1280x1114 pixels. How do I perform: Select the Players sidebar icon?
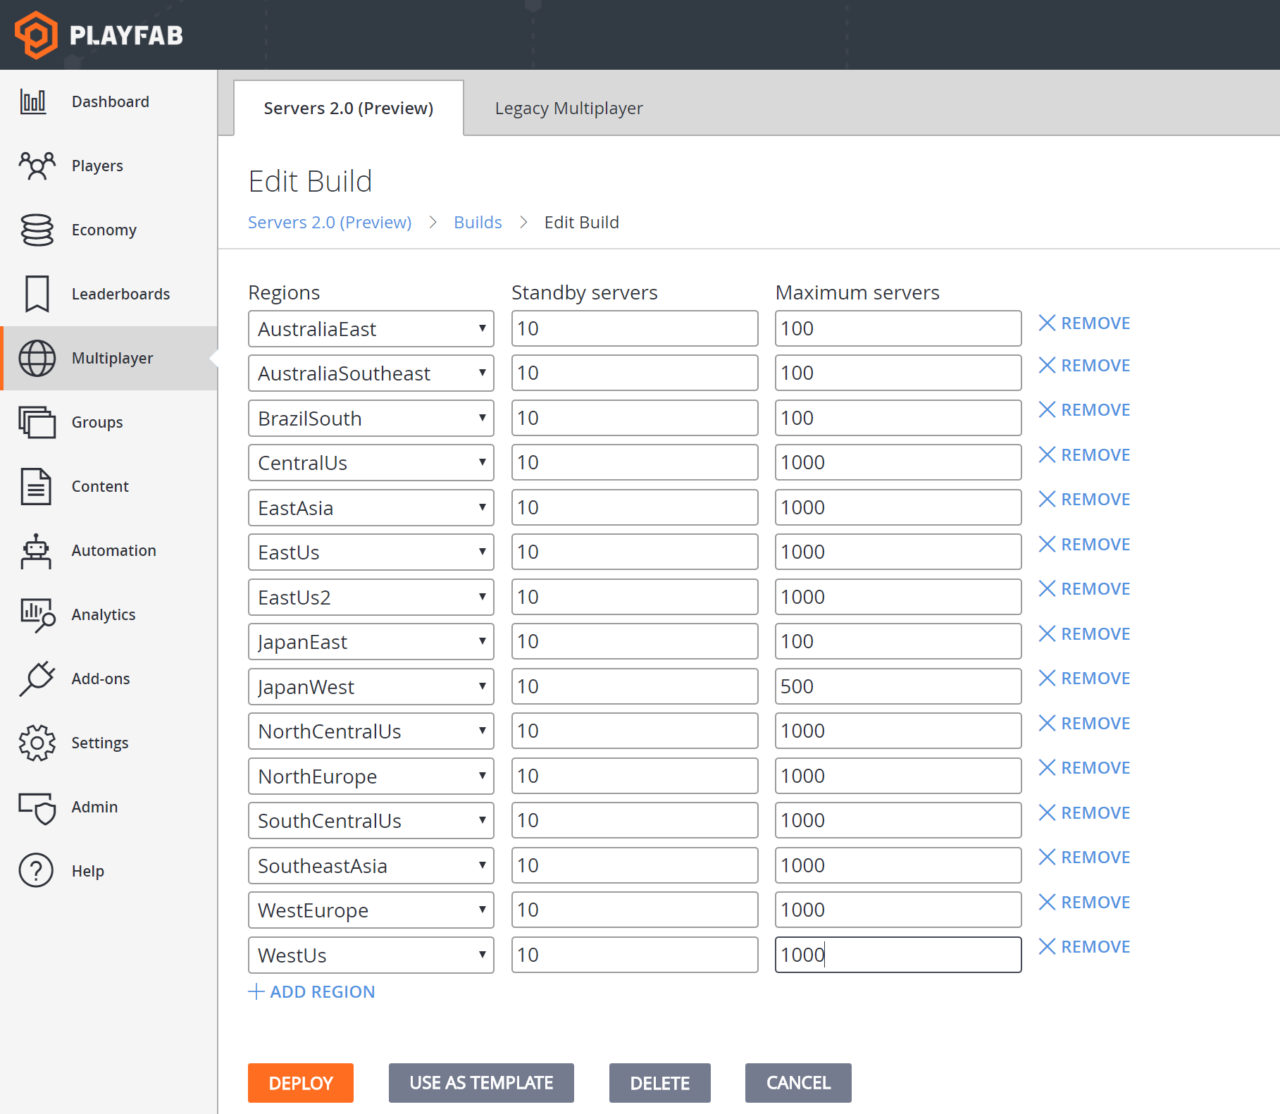97,165
